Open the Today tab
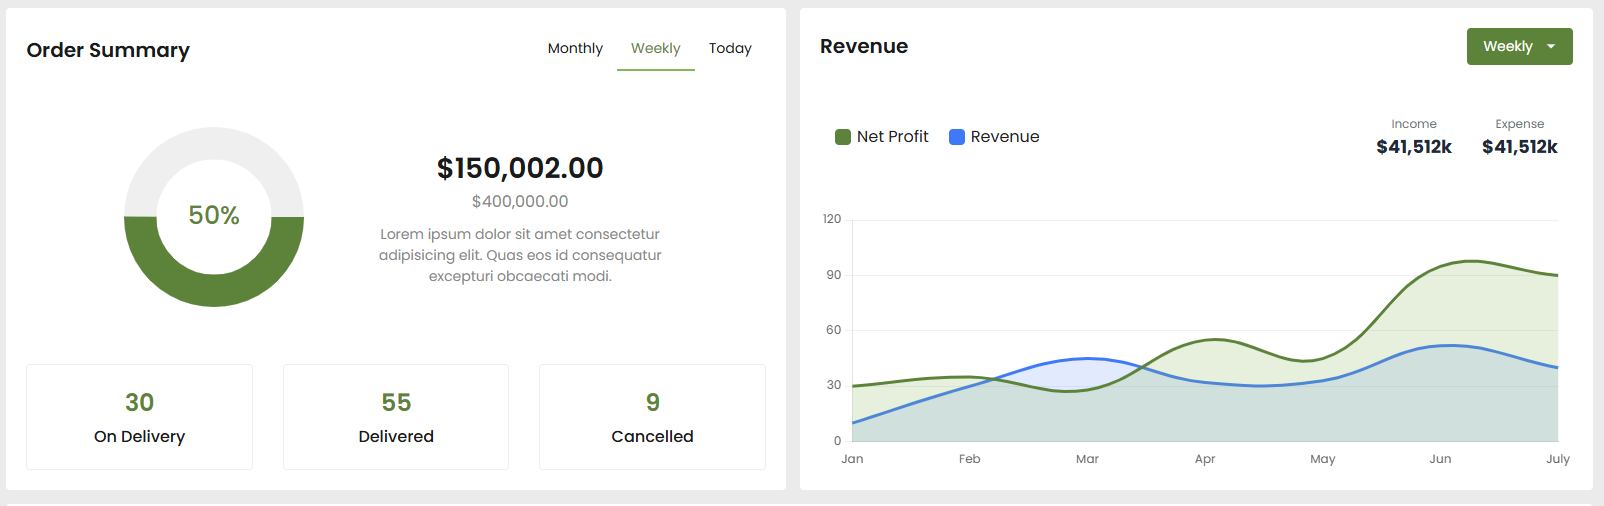The image size is (1604, 506). 730,48
